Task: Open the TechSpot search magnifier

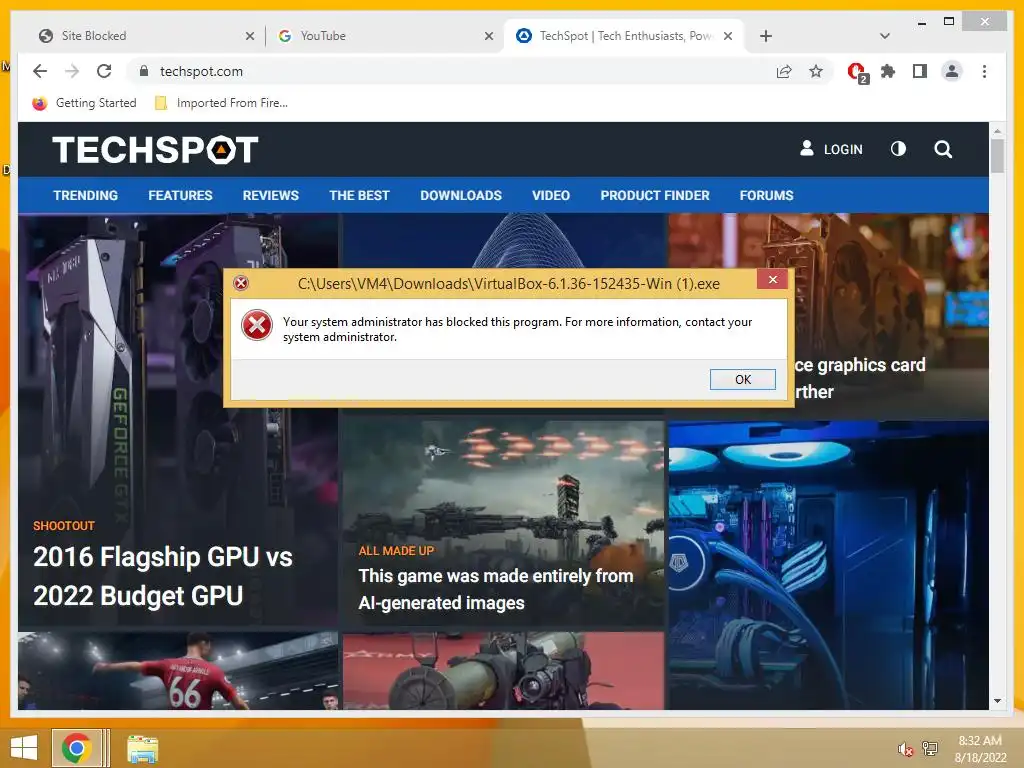Action: pos(942,150)
